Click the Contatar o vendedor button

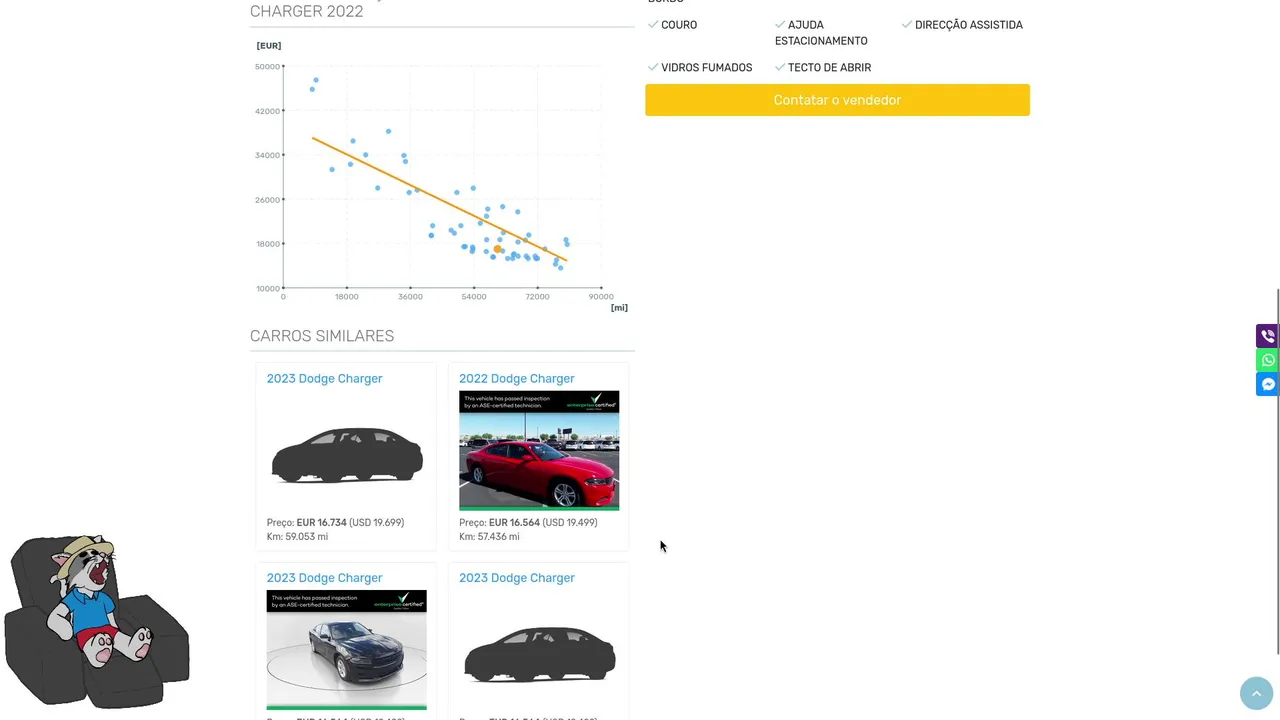click(x=837, y=100)
